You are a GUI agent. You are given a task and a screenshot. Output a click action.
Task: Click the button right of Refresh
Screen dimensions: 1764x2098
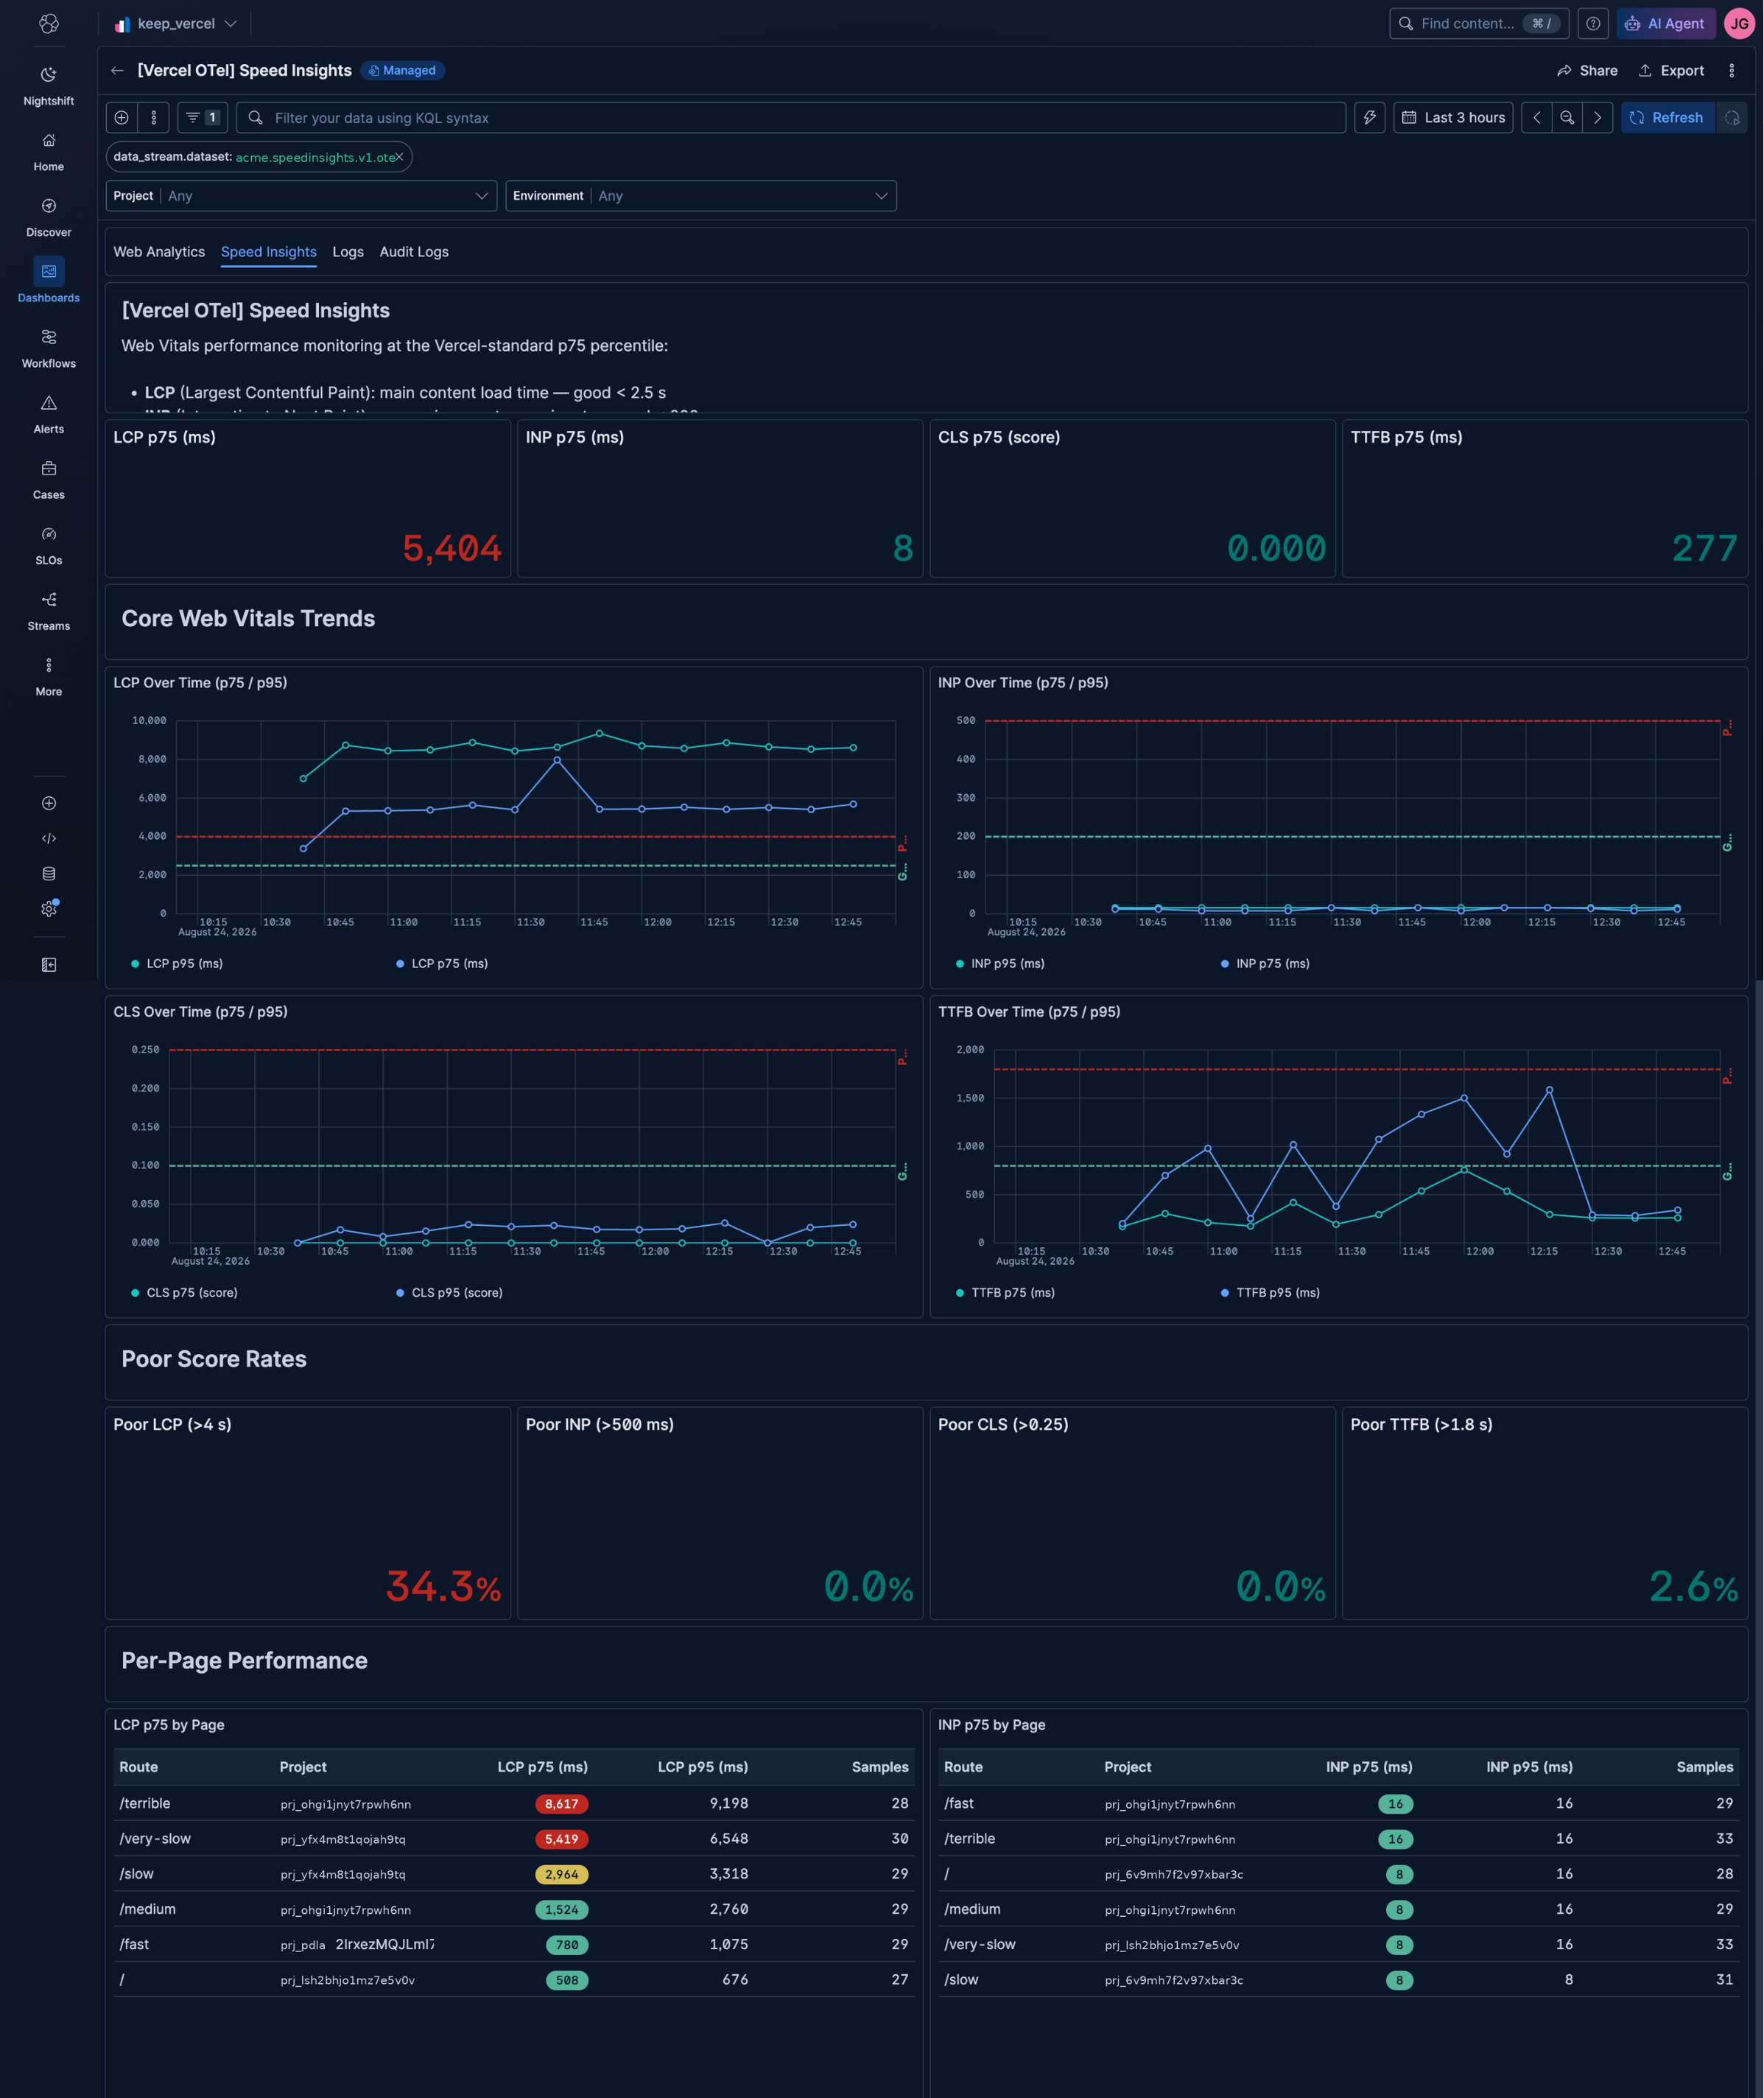[1731, 117]
